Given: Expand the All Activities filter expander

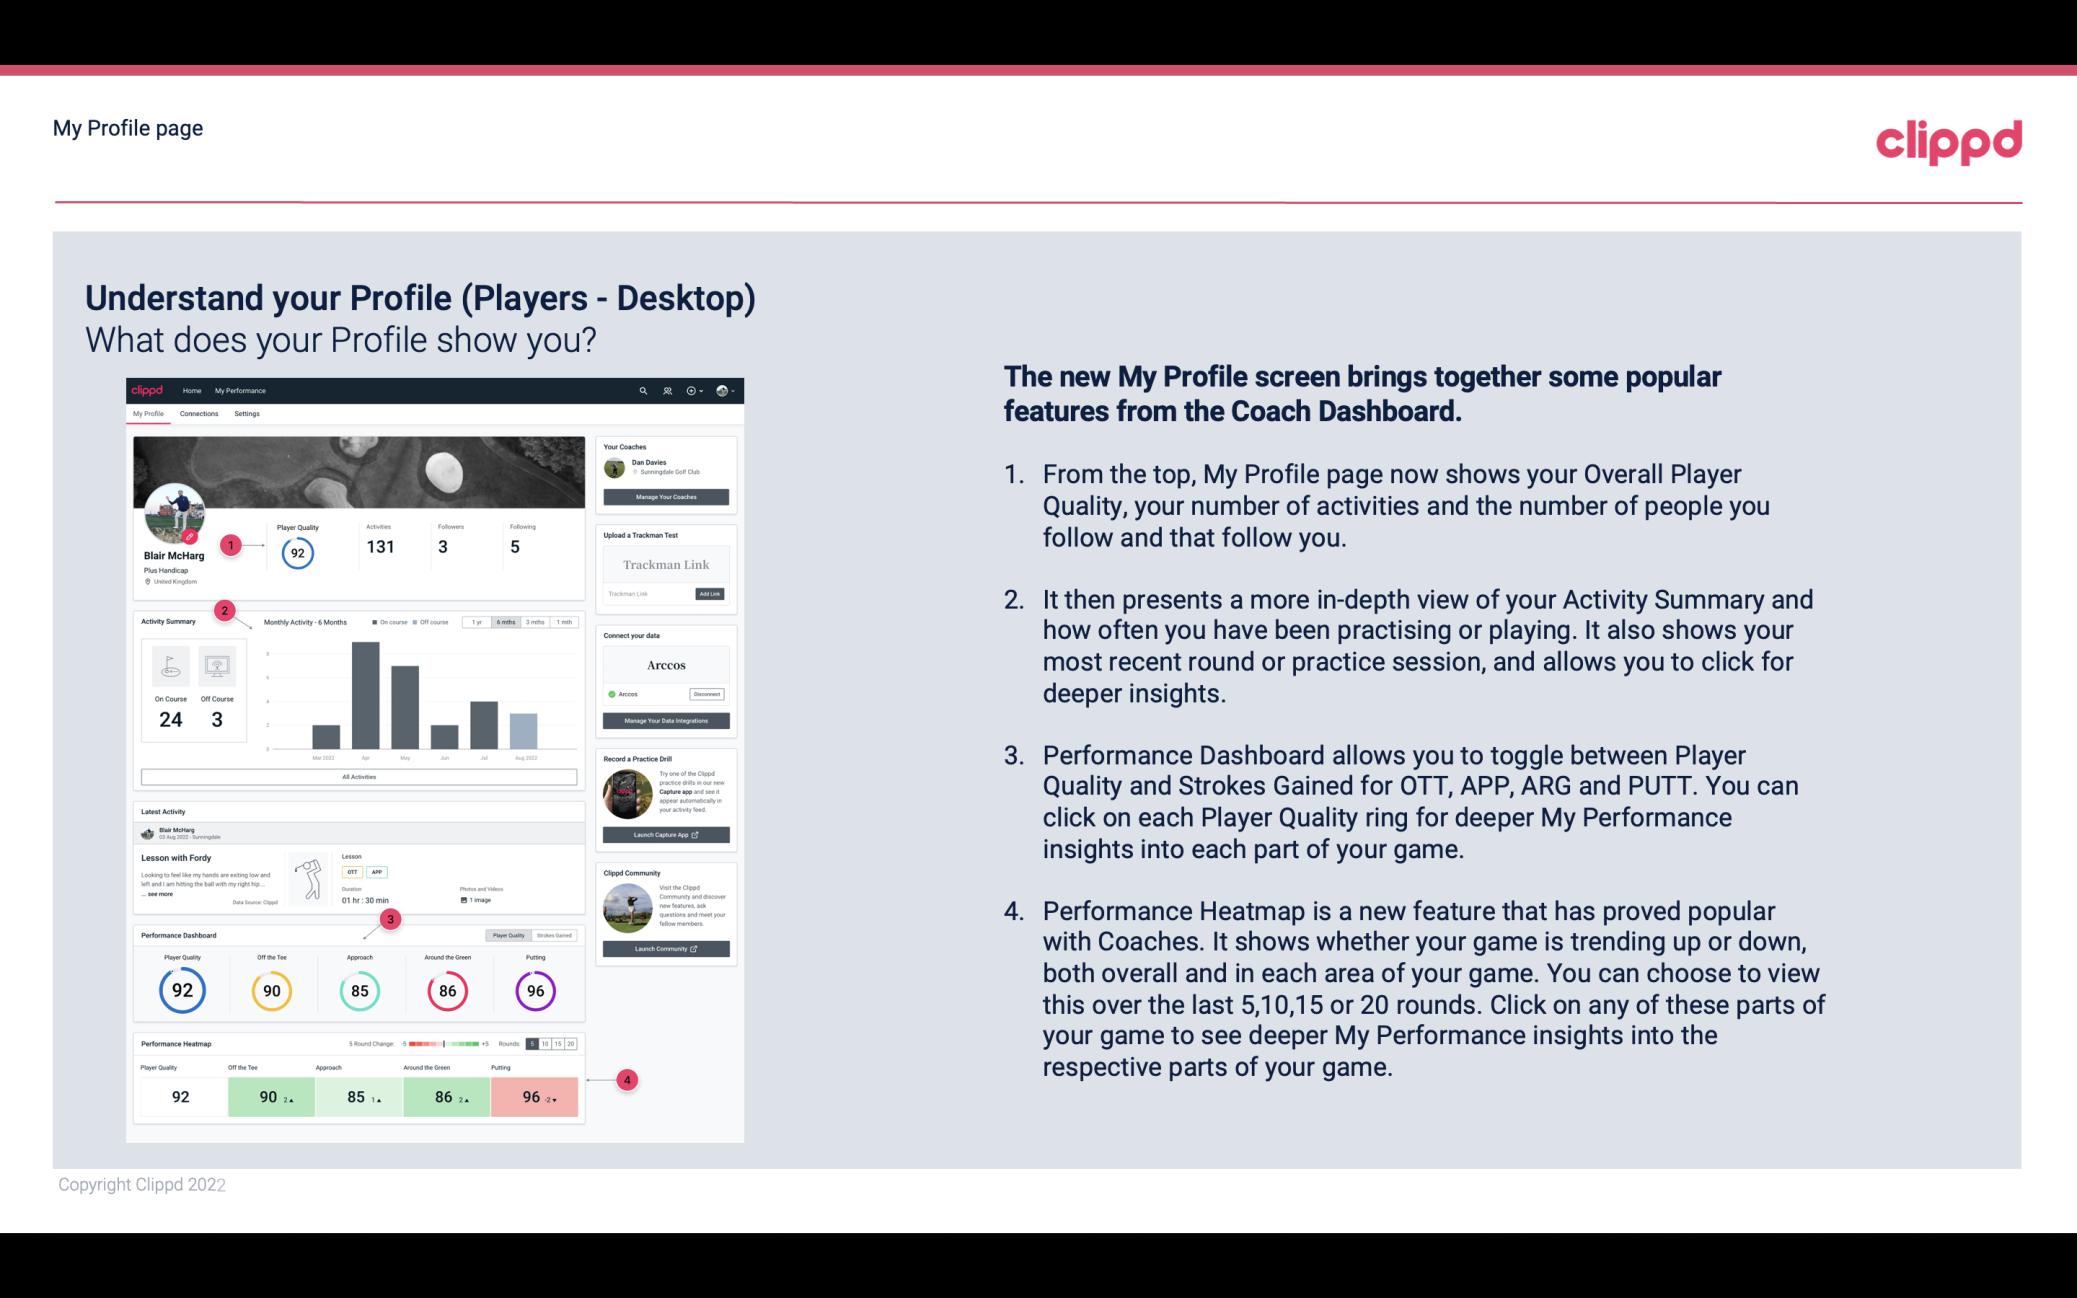Looking at the screenshot, I should (359, 778).
